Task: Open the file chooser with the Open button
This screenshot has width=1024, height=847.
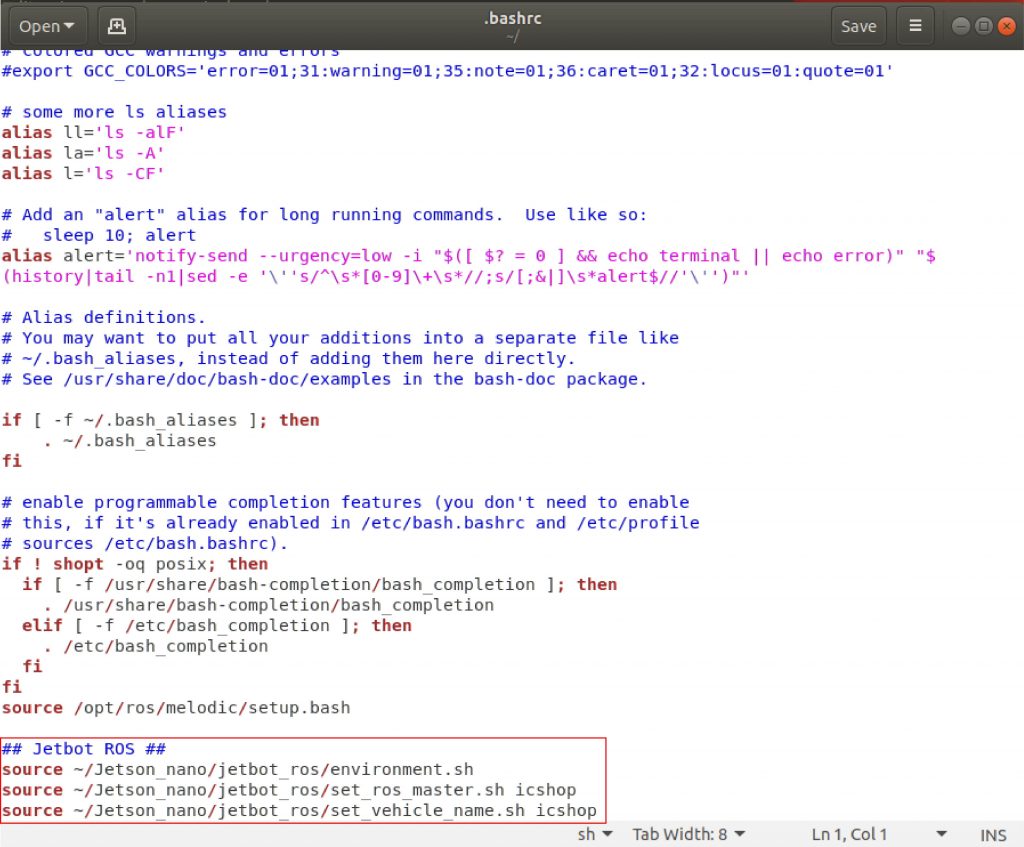Action: 47,26
